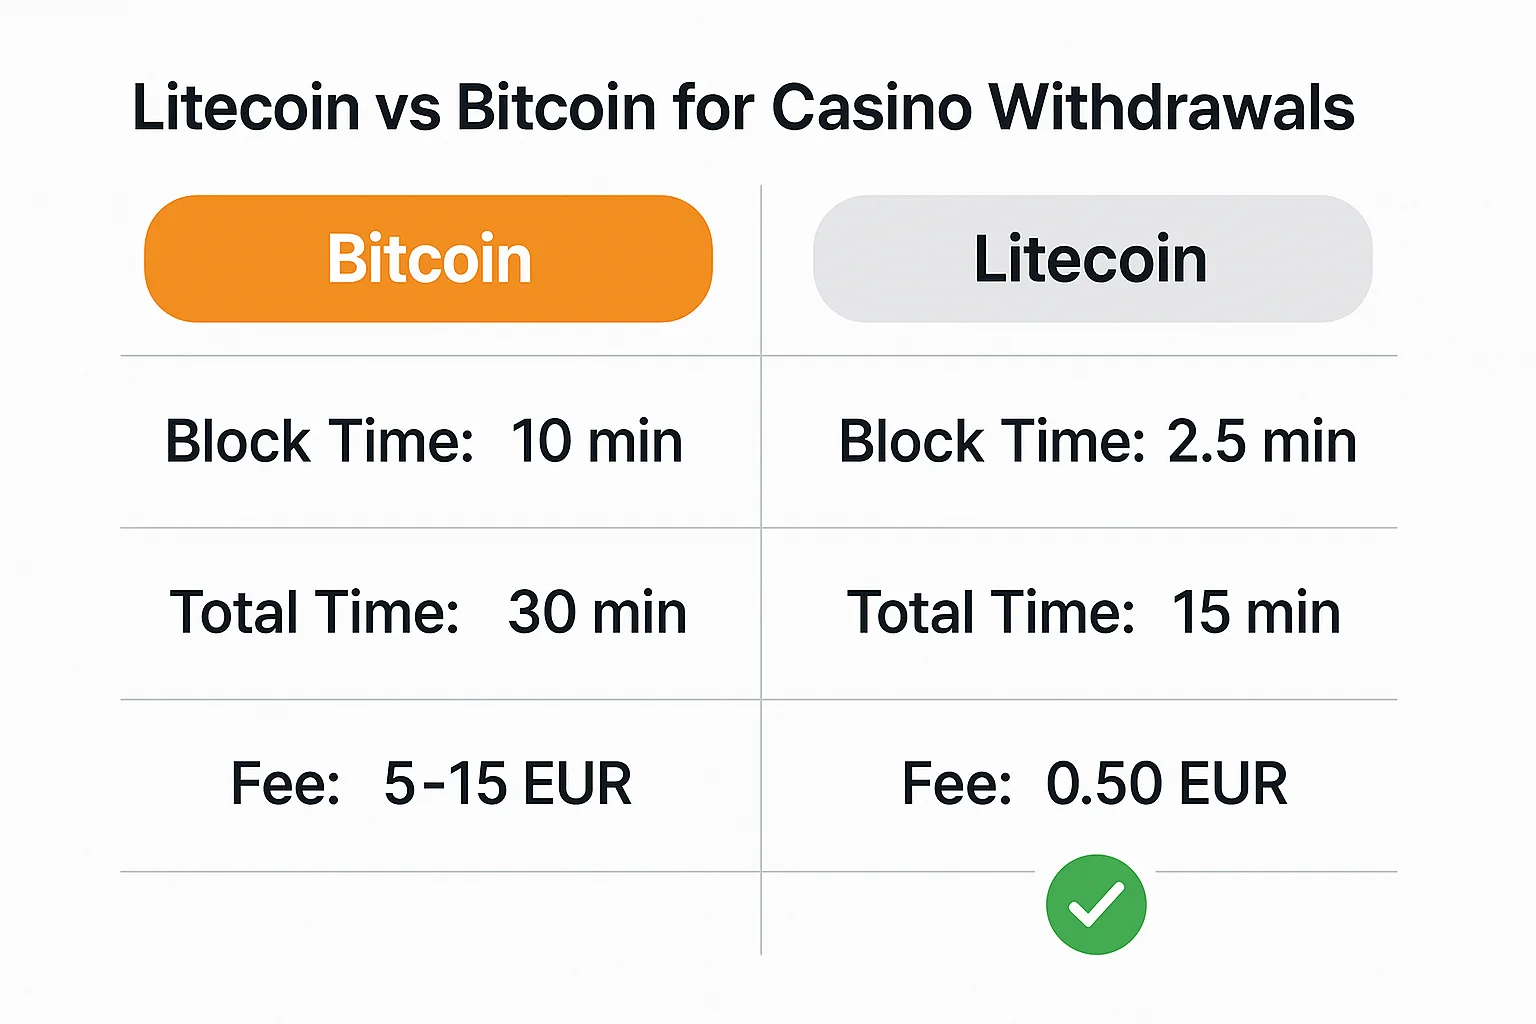Select the "5-15 EUR" fee value
Screen dimensions: 1536x1024
(x=508, y=783)
